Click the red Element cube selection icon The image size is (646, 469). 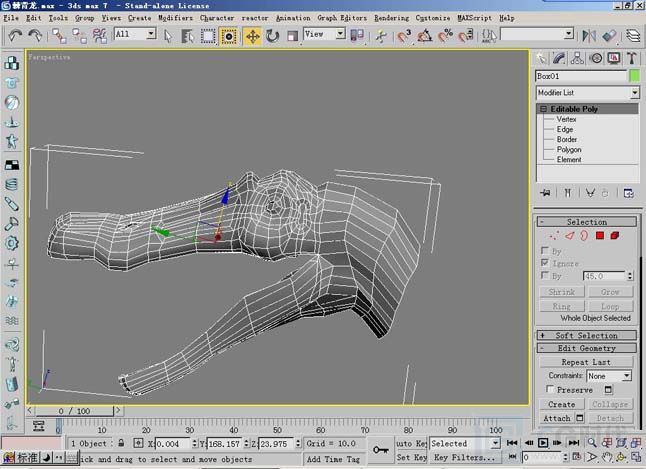[615, 236]
